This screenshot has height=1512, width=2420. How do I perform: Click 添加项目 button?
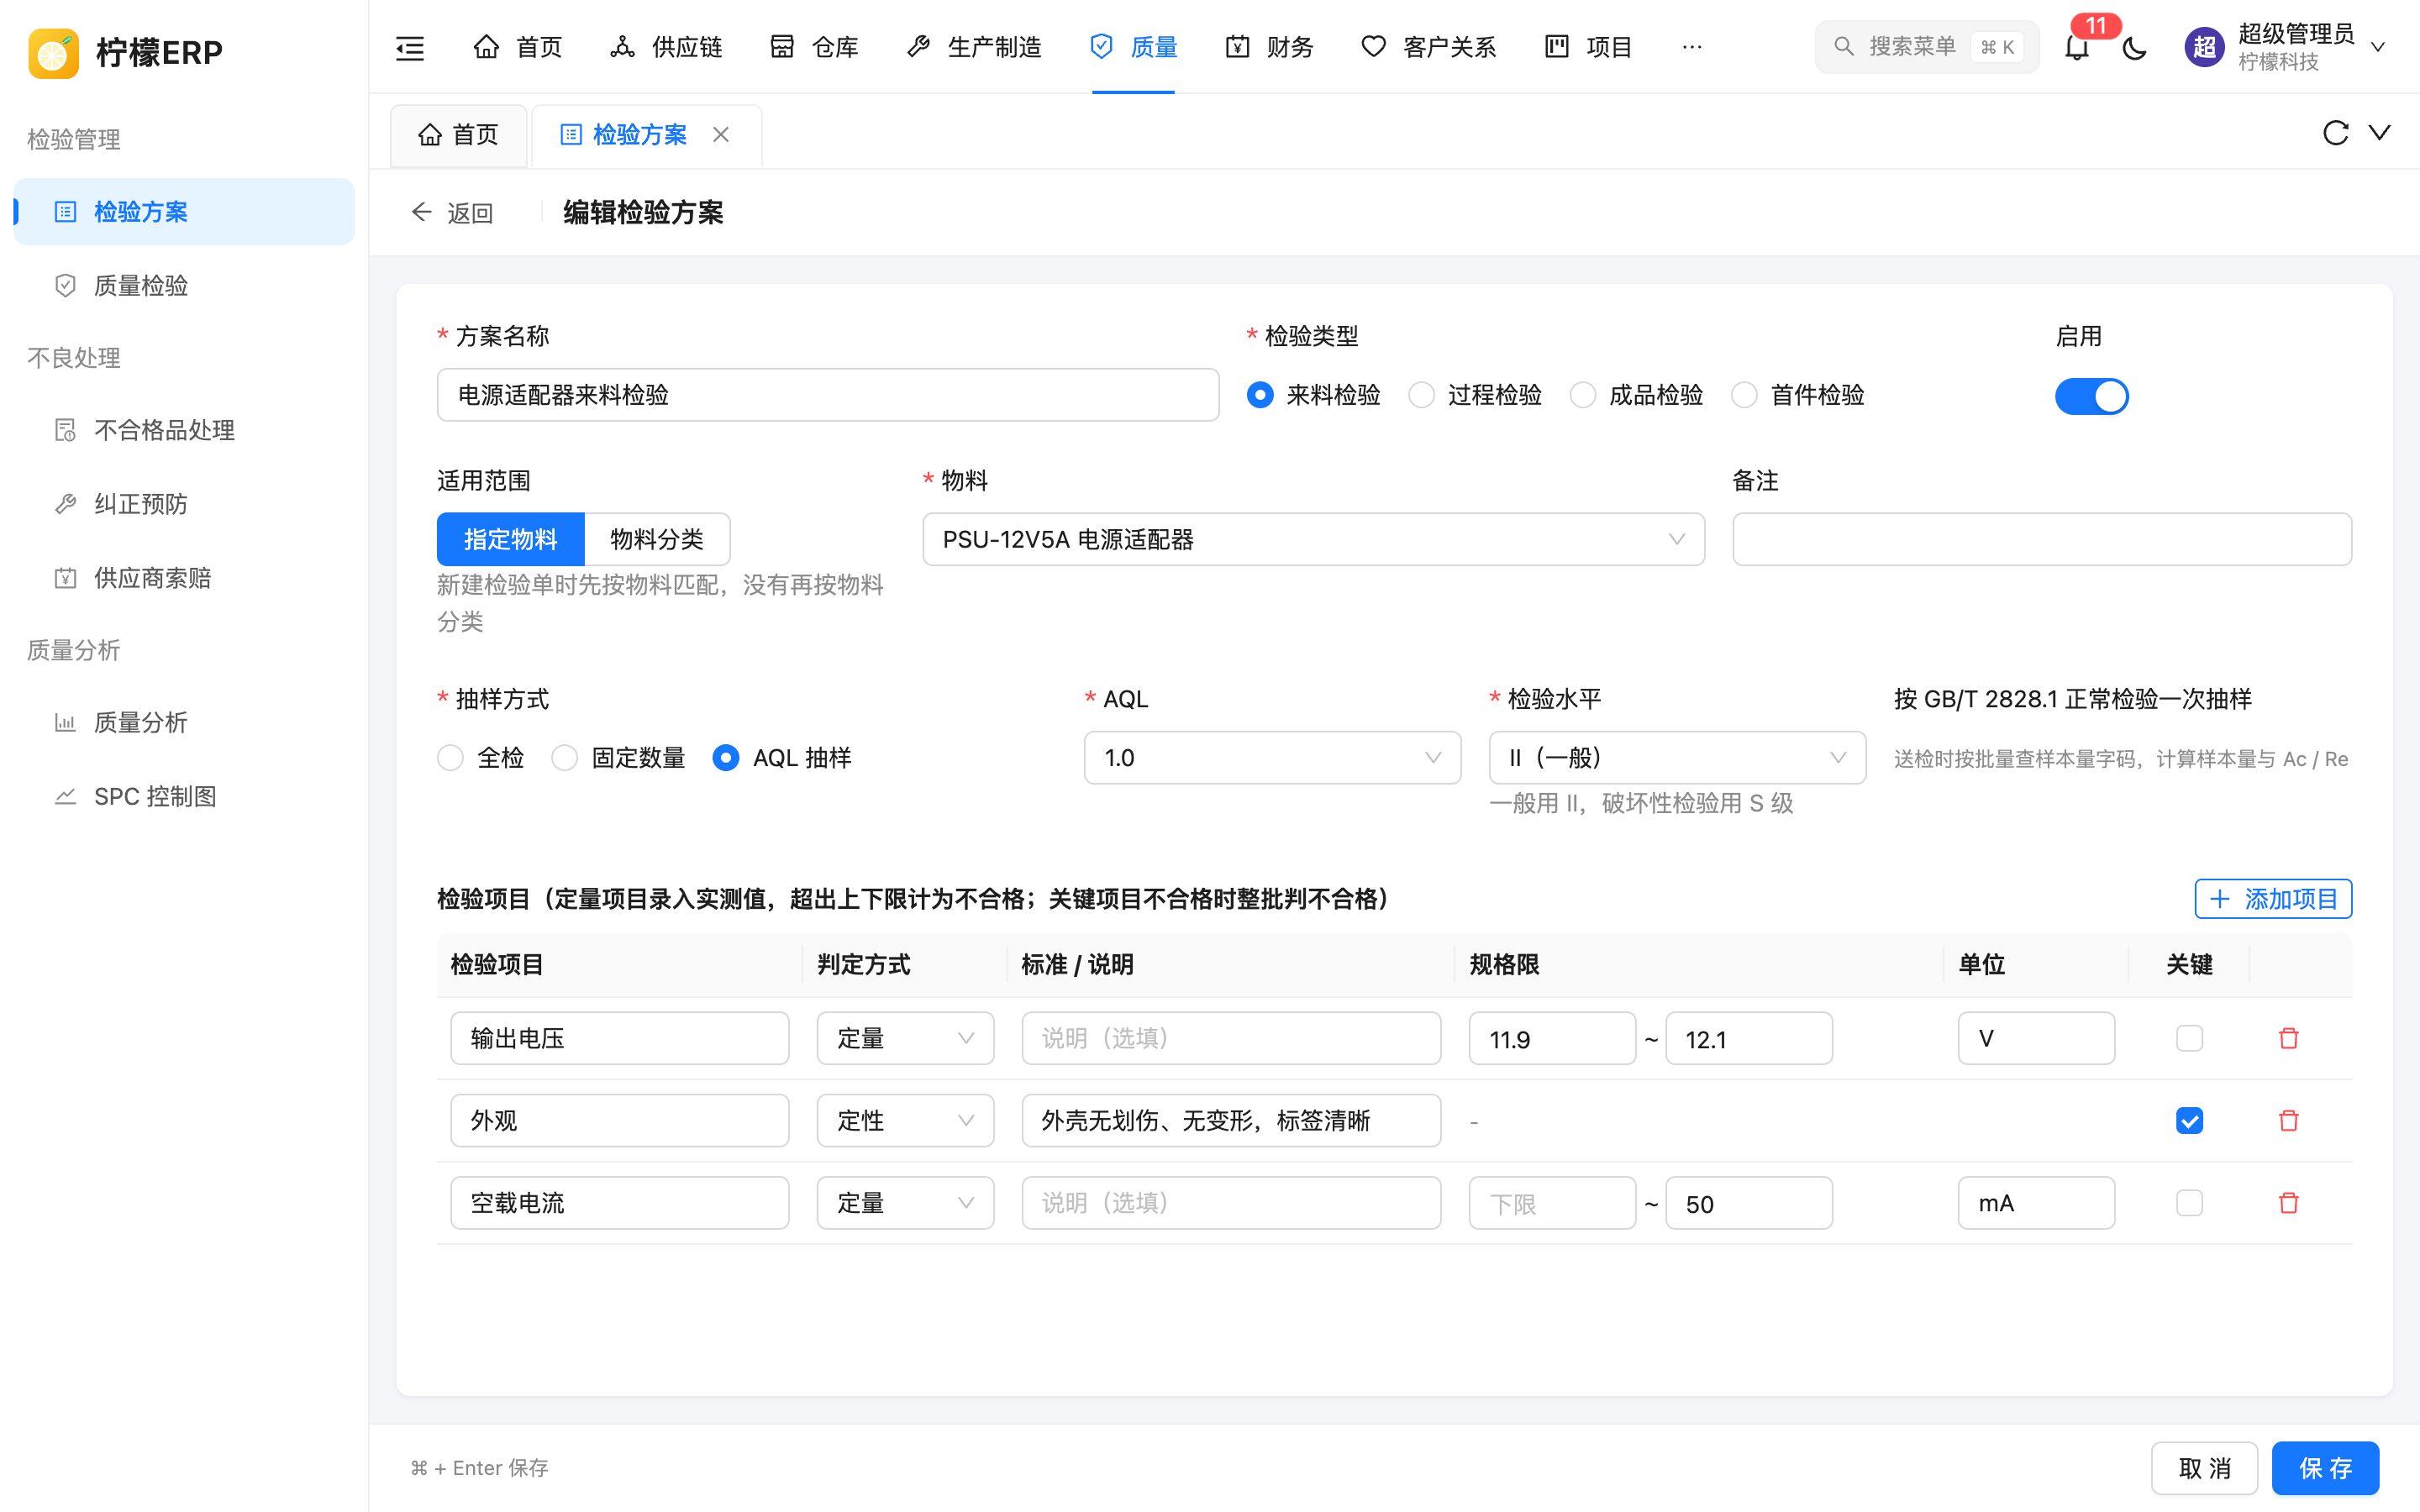pos(2273,898)
